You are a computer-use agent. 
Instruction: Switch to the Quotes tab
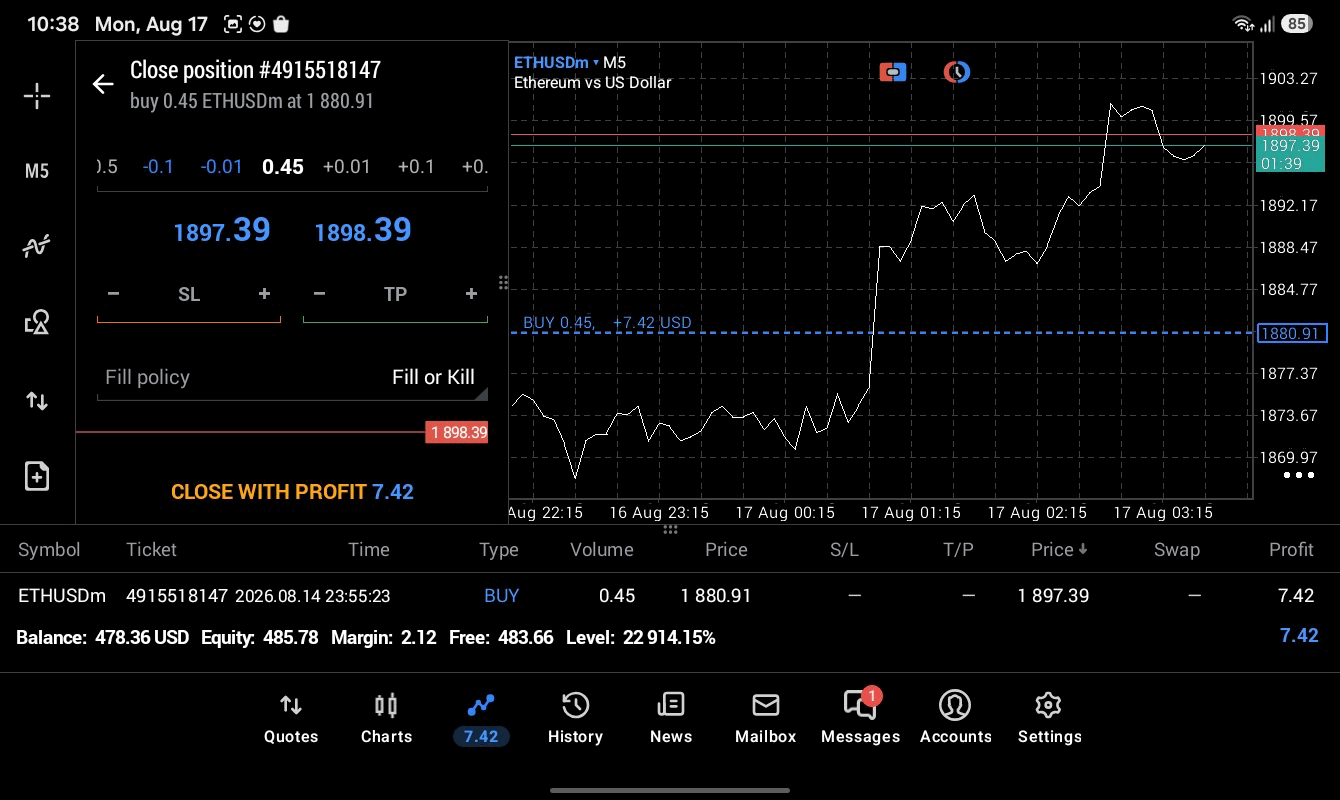pos(291,719)
